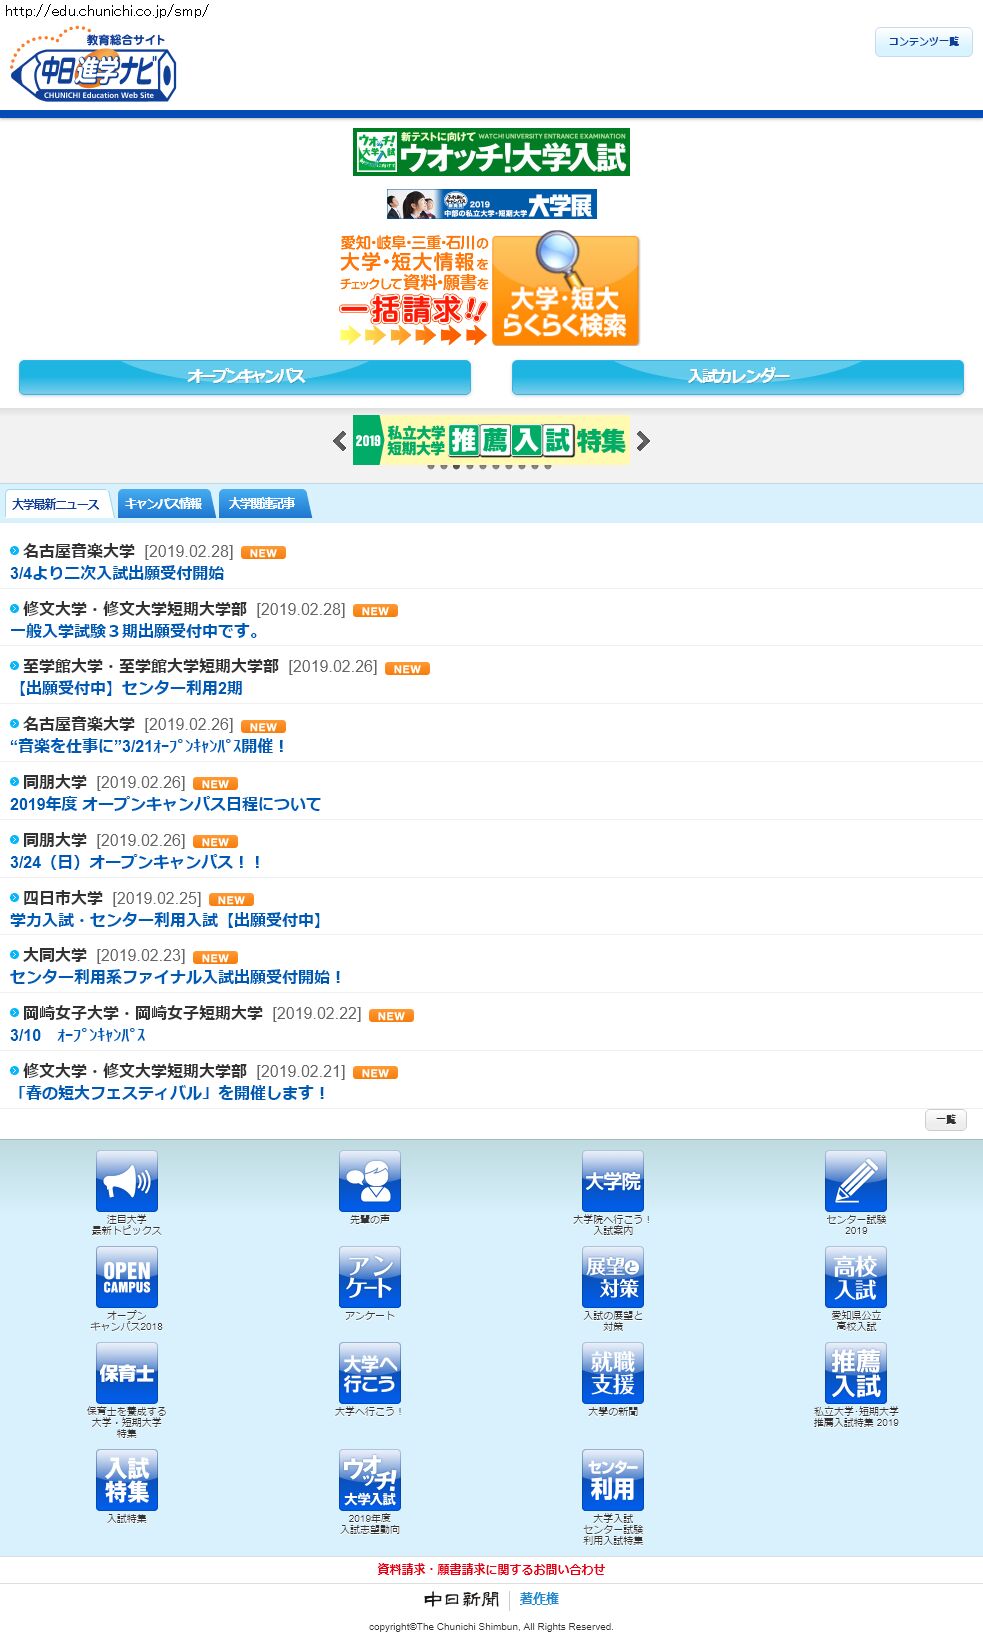Screen dimensions: 983x1632
Task: Switch to the 大学関連記事 tab
Action: point(262,504)
